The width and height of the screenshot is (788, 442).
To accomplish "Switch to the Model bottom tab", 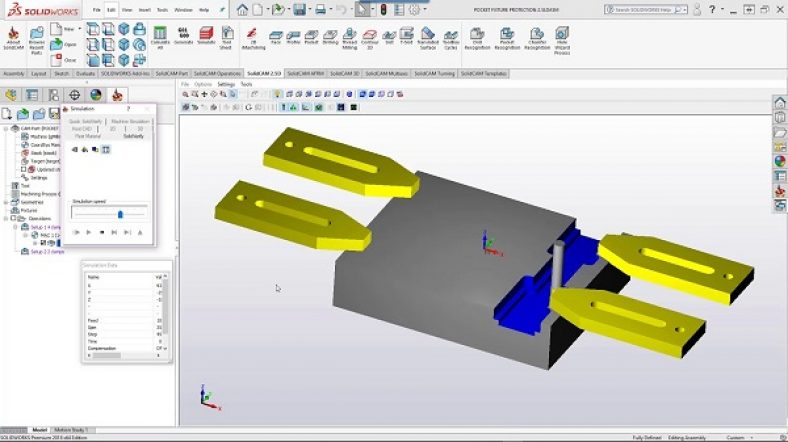I will point(39,430).
